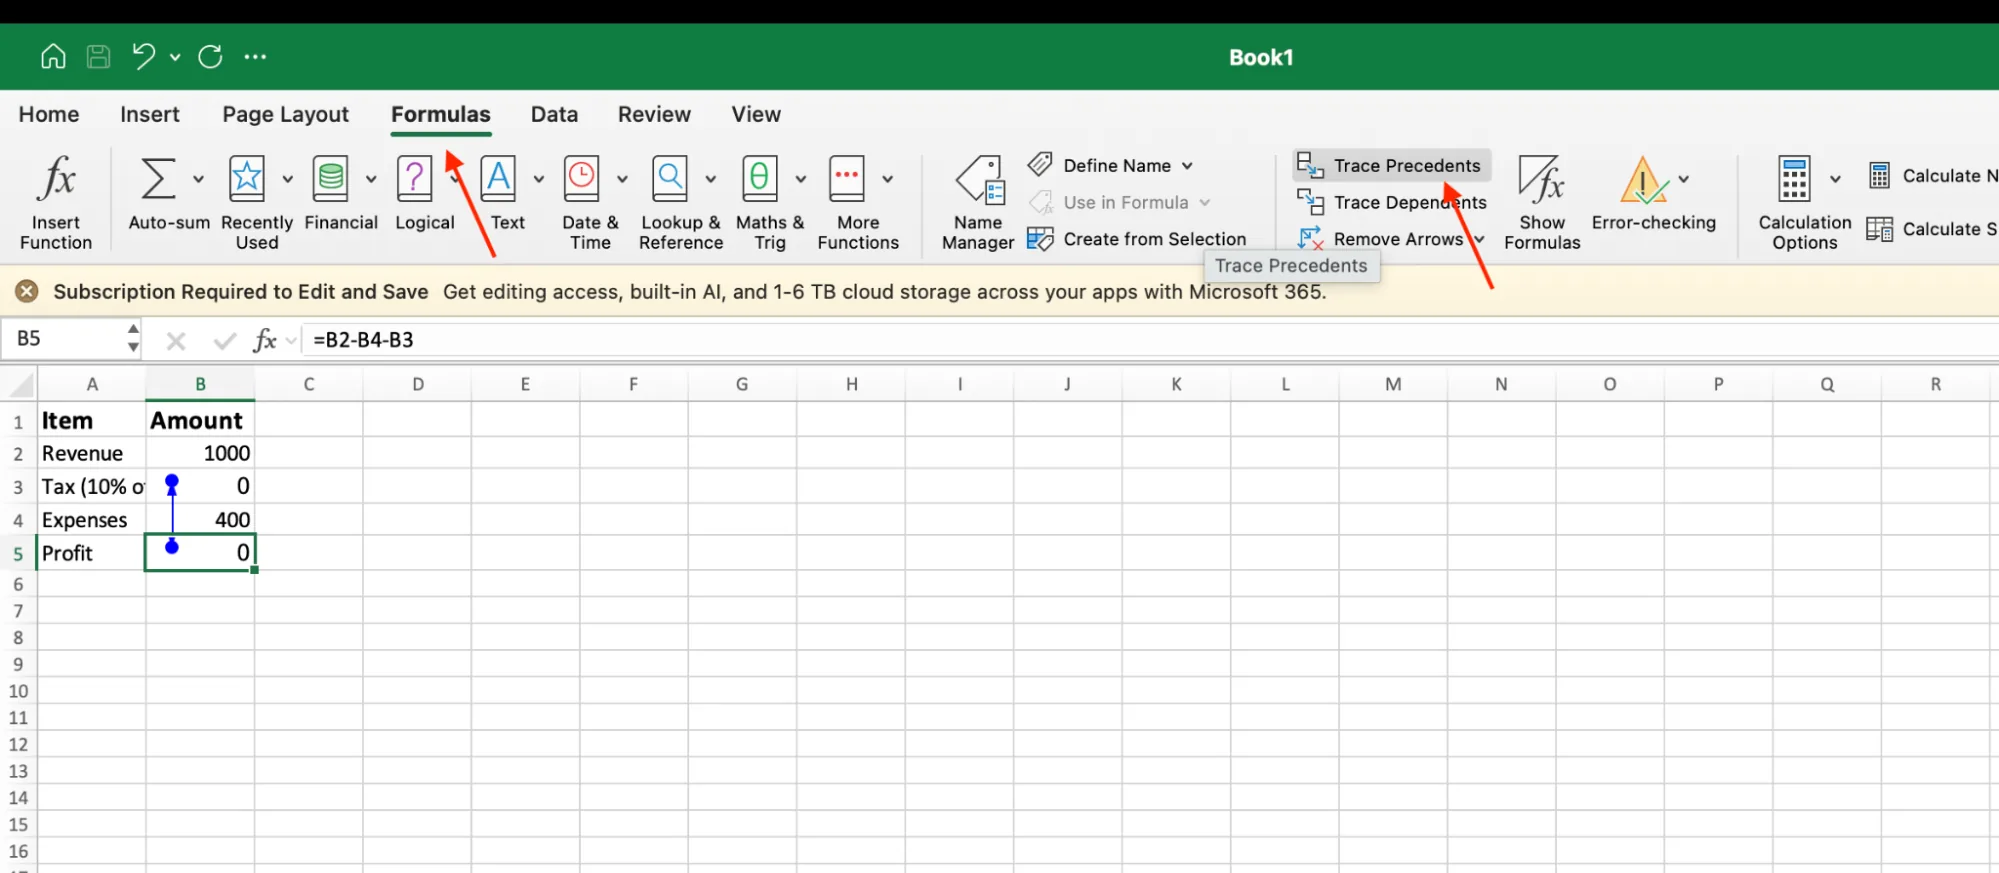Click the Trace Dependents icon
The width and height of the screenshot is (1999, 873).
click(1310, 202)
